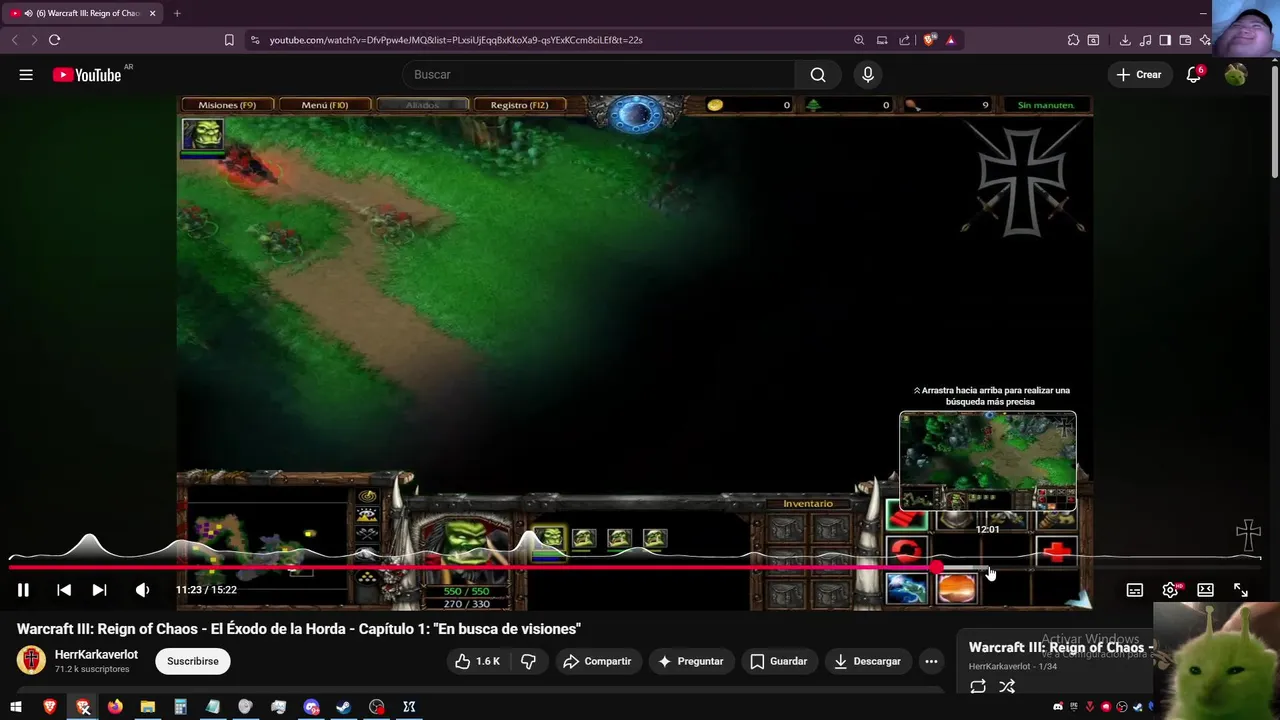
Task: Click the address bar URL
Action: 456,40
